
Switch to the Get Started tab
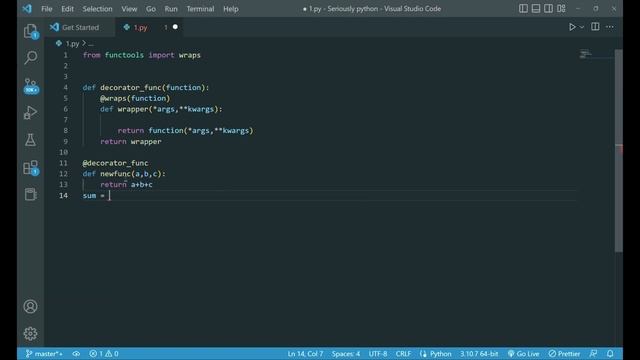(80, 27)
